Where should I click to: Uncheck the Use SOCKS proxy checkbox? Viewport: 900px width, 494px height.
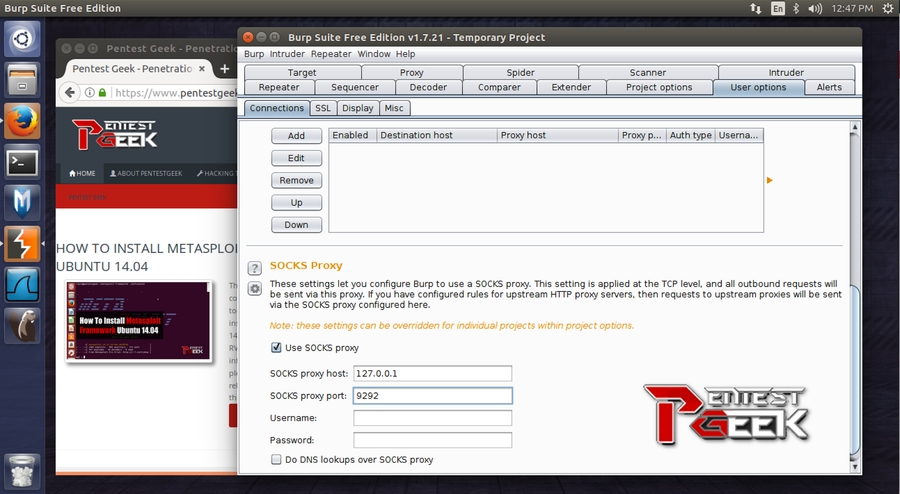click(x=276, y=348)
